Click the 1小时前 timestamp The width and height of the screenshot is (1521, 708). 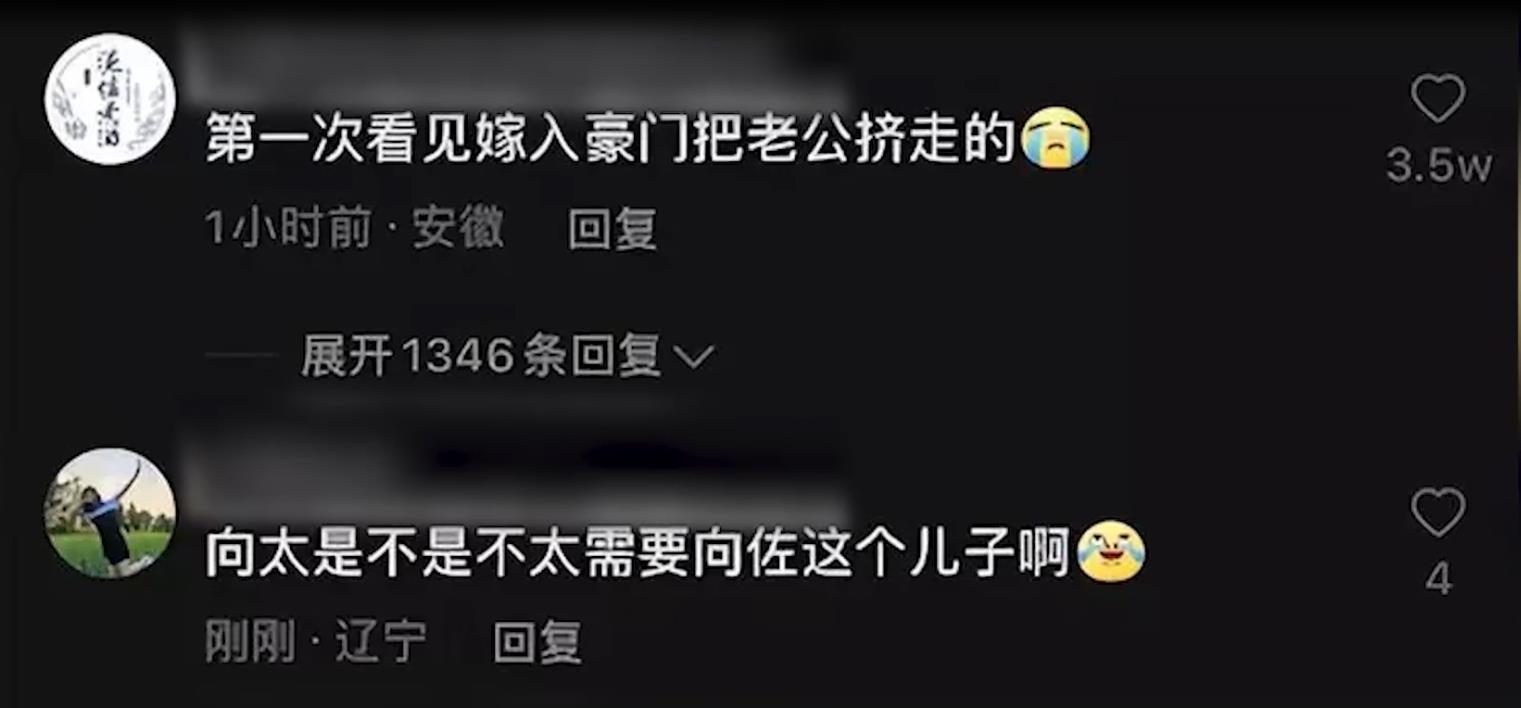[x=288, y=230]
